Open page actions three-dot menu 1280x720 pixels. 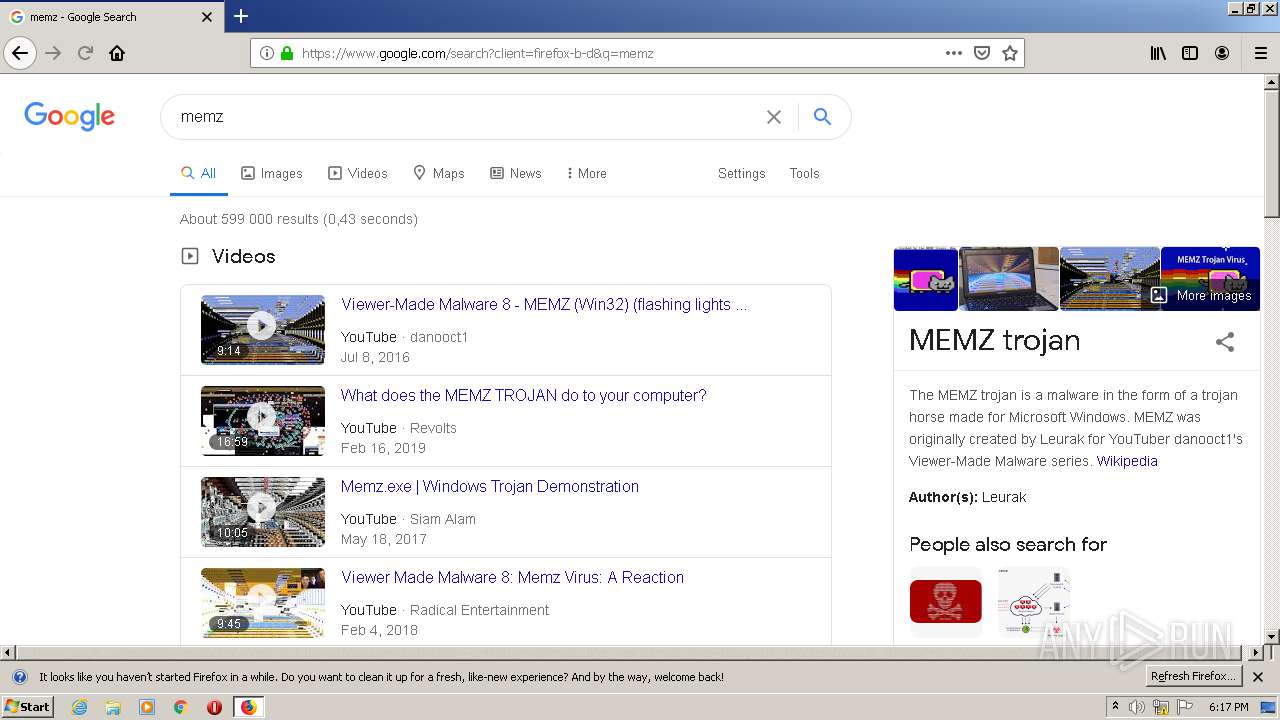coord(954,53)
